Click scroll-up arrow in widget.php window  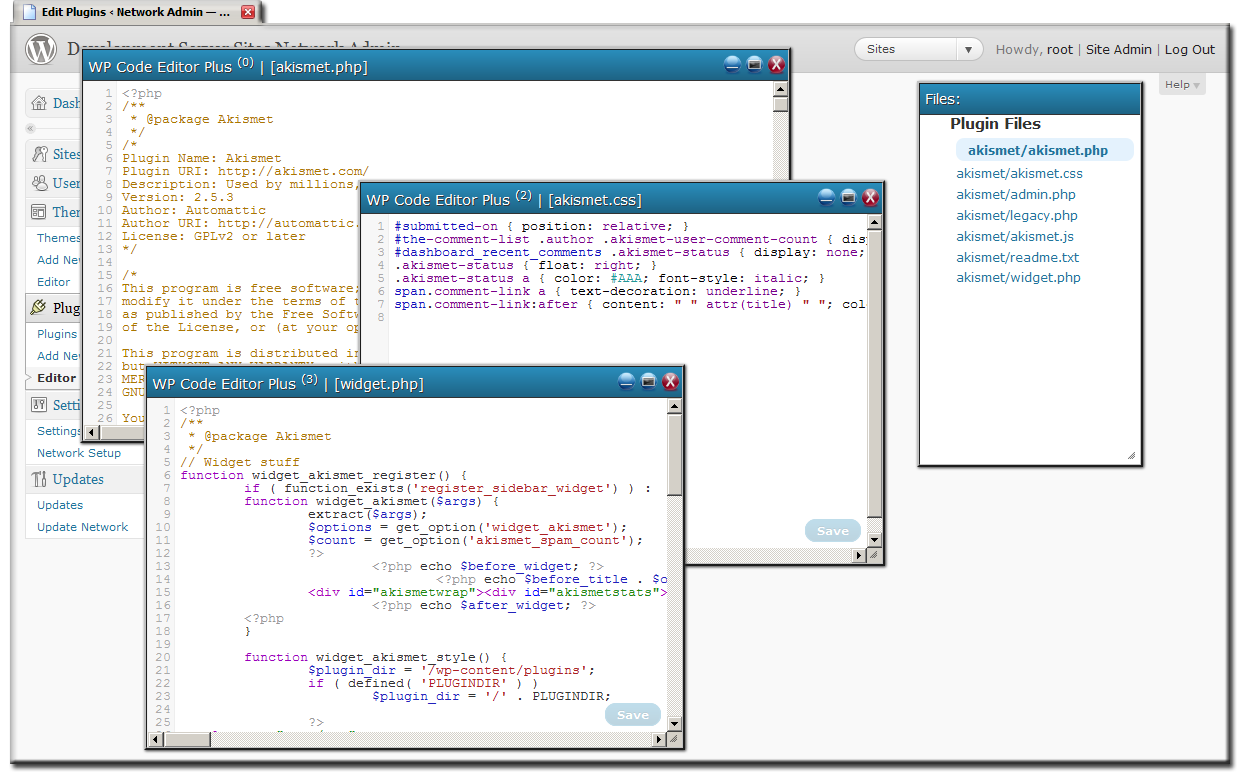click(x=674, y=407)
